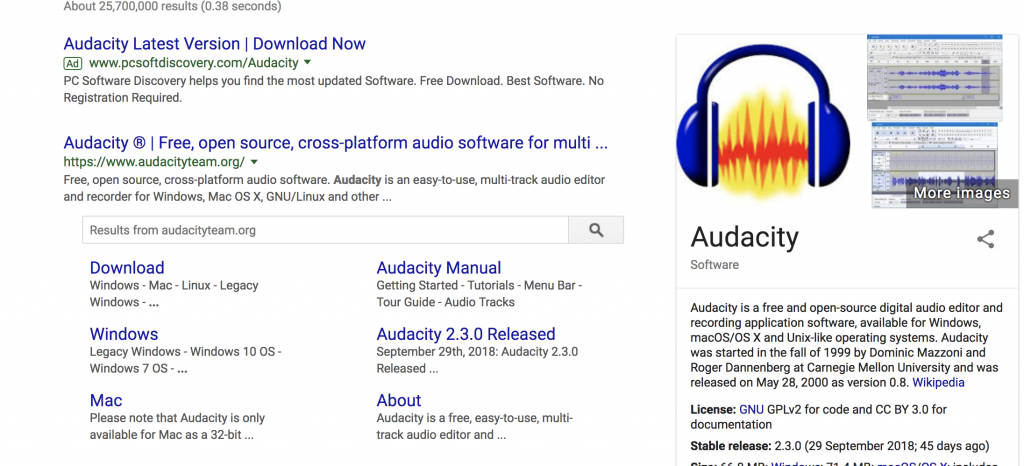Screen dimensions: 1024x466
Task: Open Audacity 2.3.0 Released sitelink
Action: 466,334
